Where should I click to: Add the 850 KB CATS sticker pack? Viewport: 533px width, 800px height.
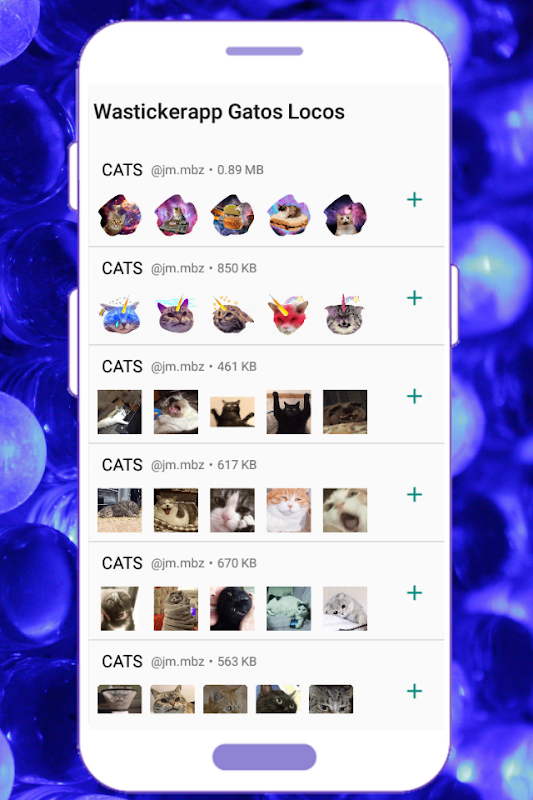[414, 298]
